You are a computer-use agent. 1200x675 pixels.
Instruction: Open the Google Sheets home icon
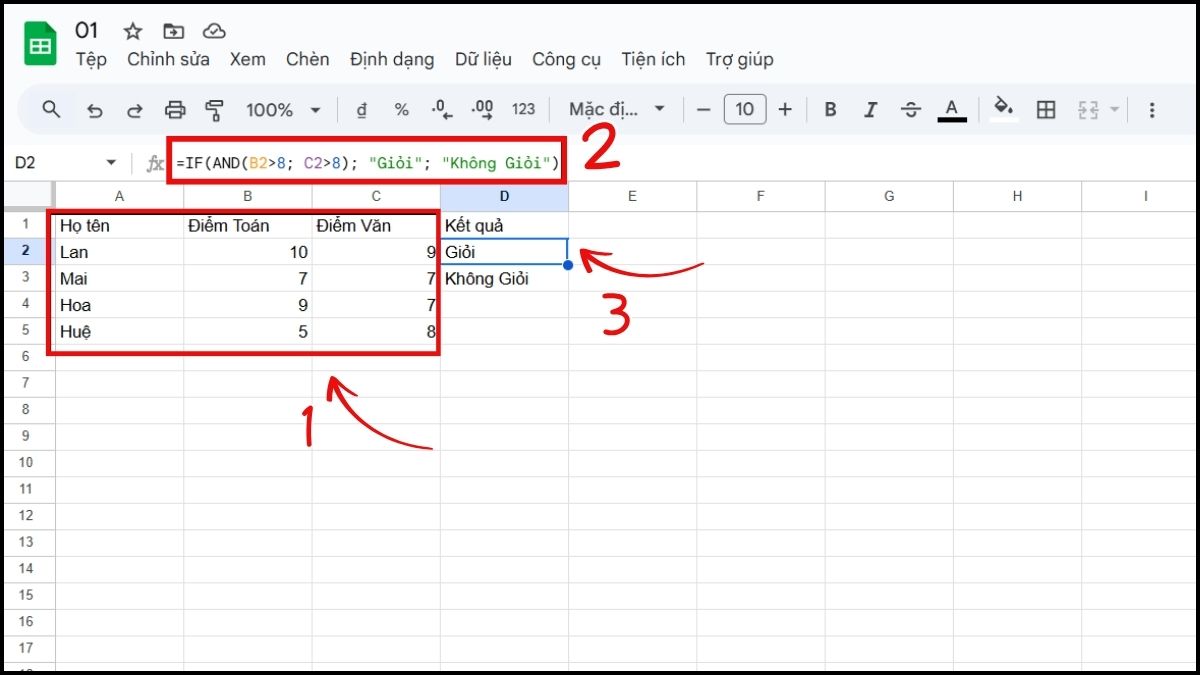[x=41, y=45]
